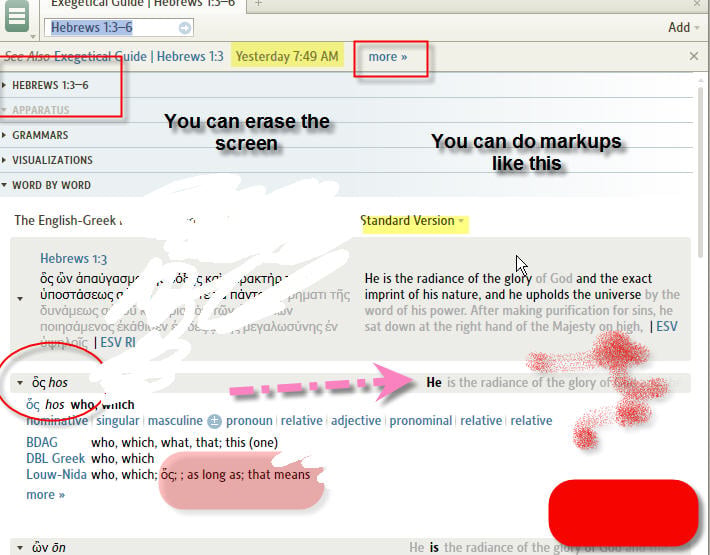Open the Add dropdown menu

click(683, 28)
